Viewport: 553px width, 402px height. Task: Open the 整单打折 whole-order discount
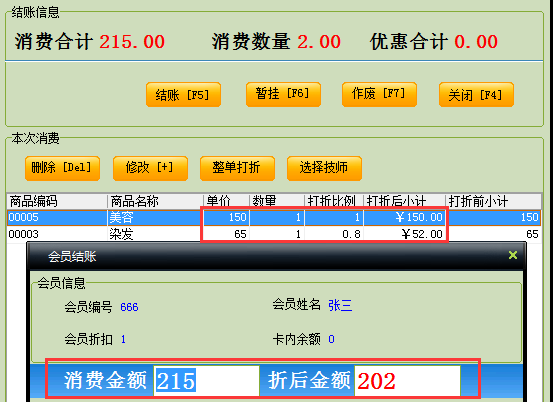(x=237, y=168)
